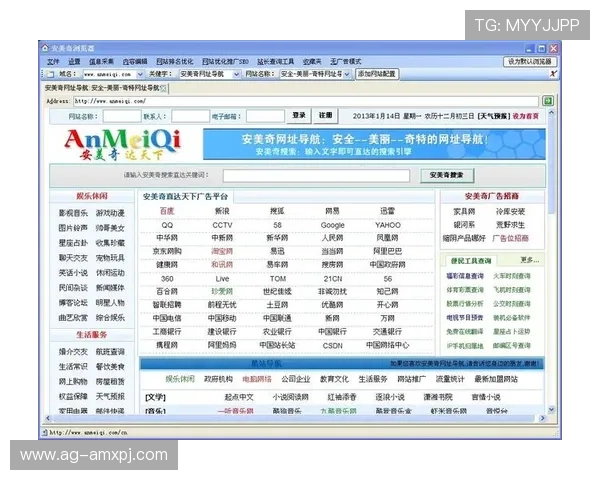Open the 域名 dropdown list
Screen dimensions: 600x480
140,74
